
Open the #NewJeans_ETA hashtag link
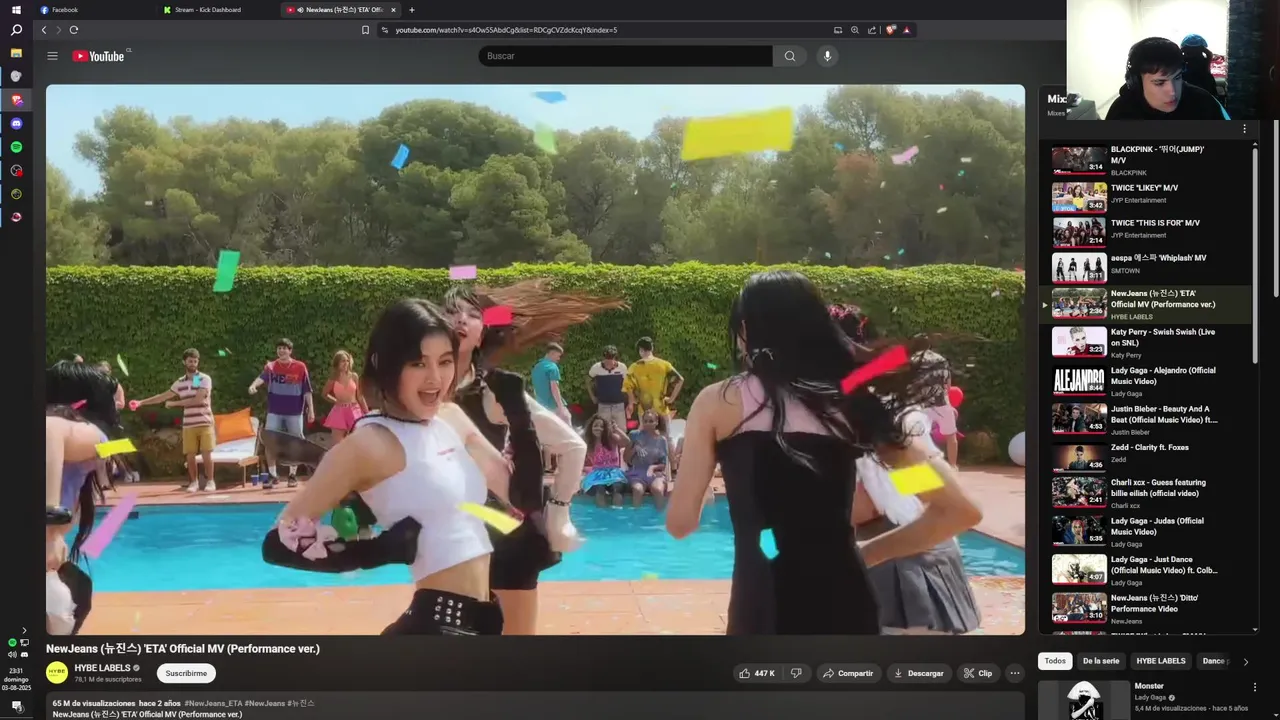[x=213, y=703]
